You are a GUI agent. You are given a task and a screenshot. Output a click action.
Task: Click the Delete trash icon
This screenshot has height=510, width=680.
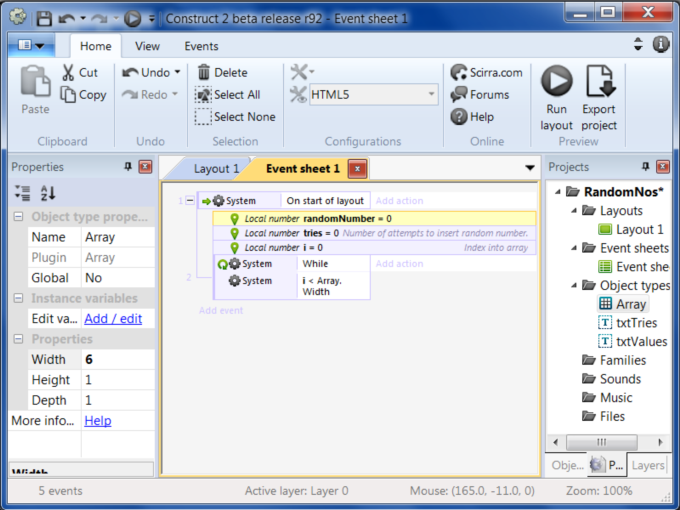pos(204,72)
